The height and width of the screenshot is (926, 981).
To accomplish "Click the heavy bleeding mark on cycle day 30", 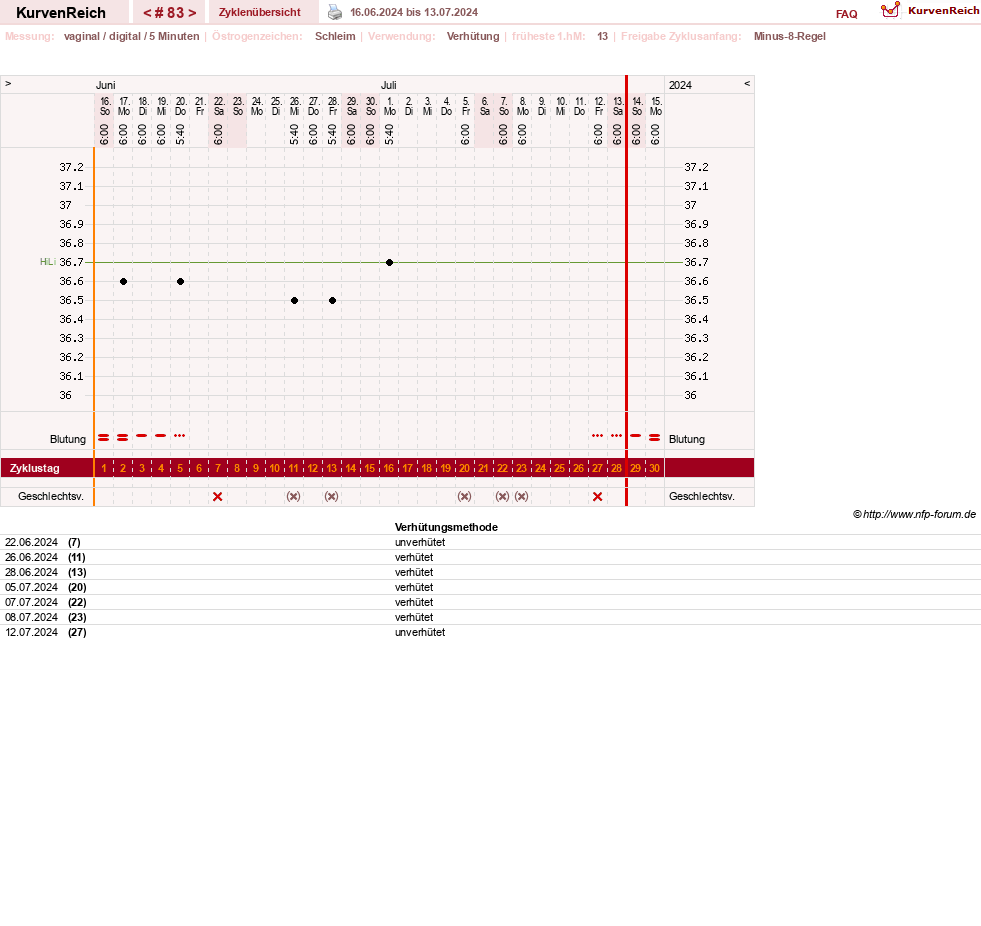I will (654, 437).
